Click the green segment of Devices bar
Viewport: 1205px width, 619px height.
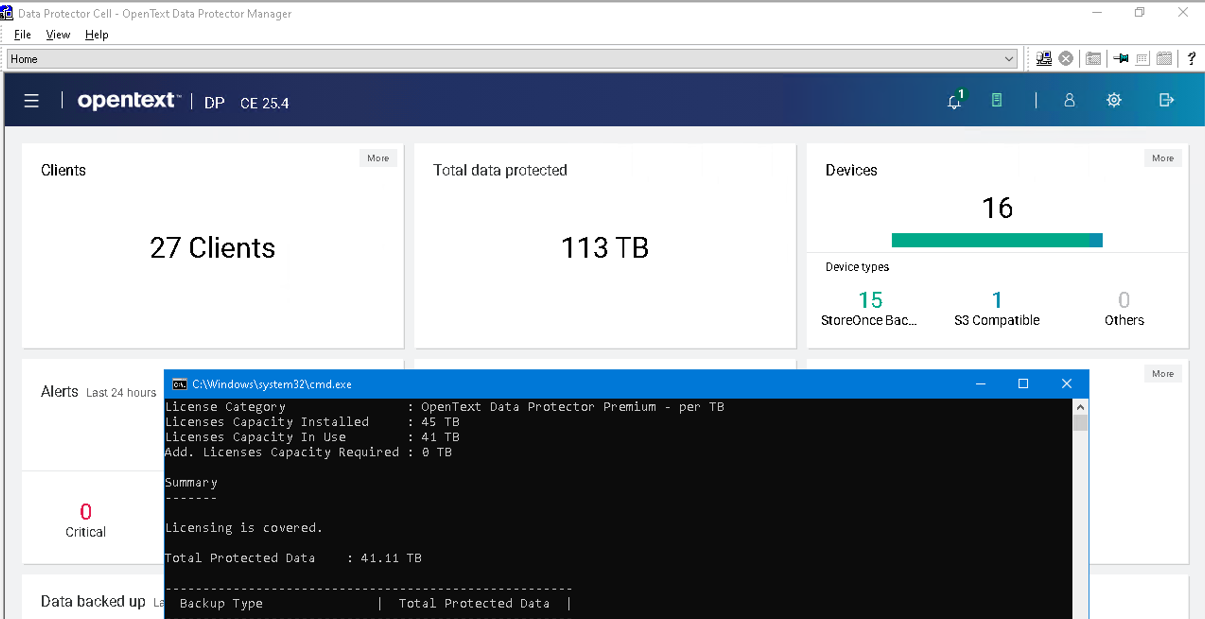tap(990, 240)
